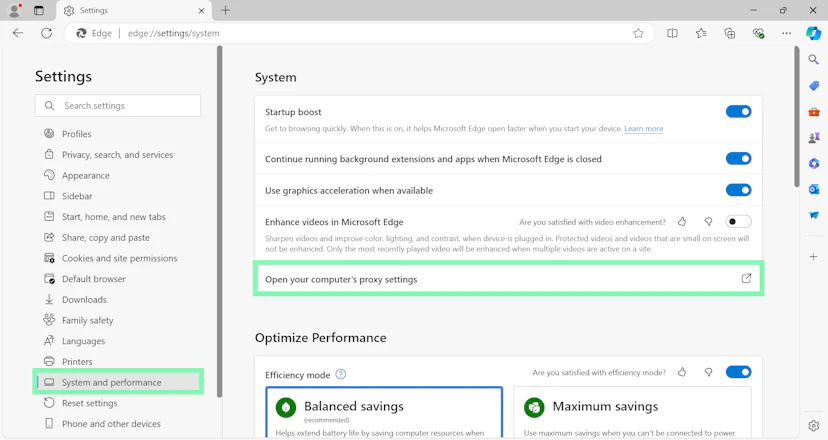Enable Enhance videos in Microsoft Edge
Image resolution: width=828 pixels, height=440 pixels.
click(738, 221)
